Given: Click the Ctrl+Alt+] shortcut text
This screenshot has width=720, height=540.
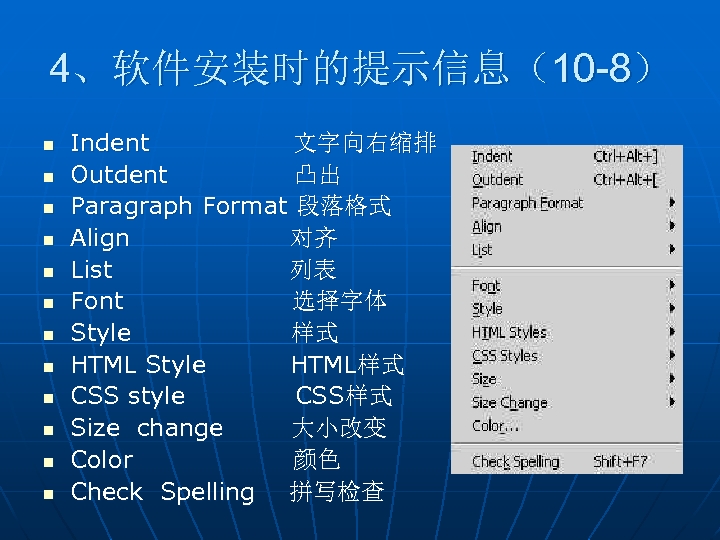Looking at the screenshot, I should [625, 157].
